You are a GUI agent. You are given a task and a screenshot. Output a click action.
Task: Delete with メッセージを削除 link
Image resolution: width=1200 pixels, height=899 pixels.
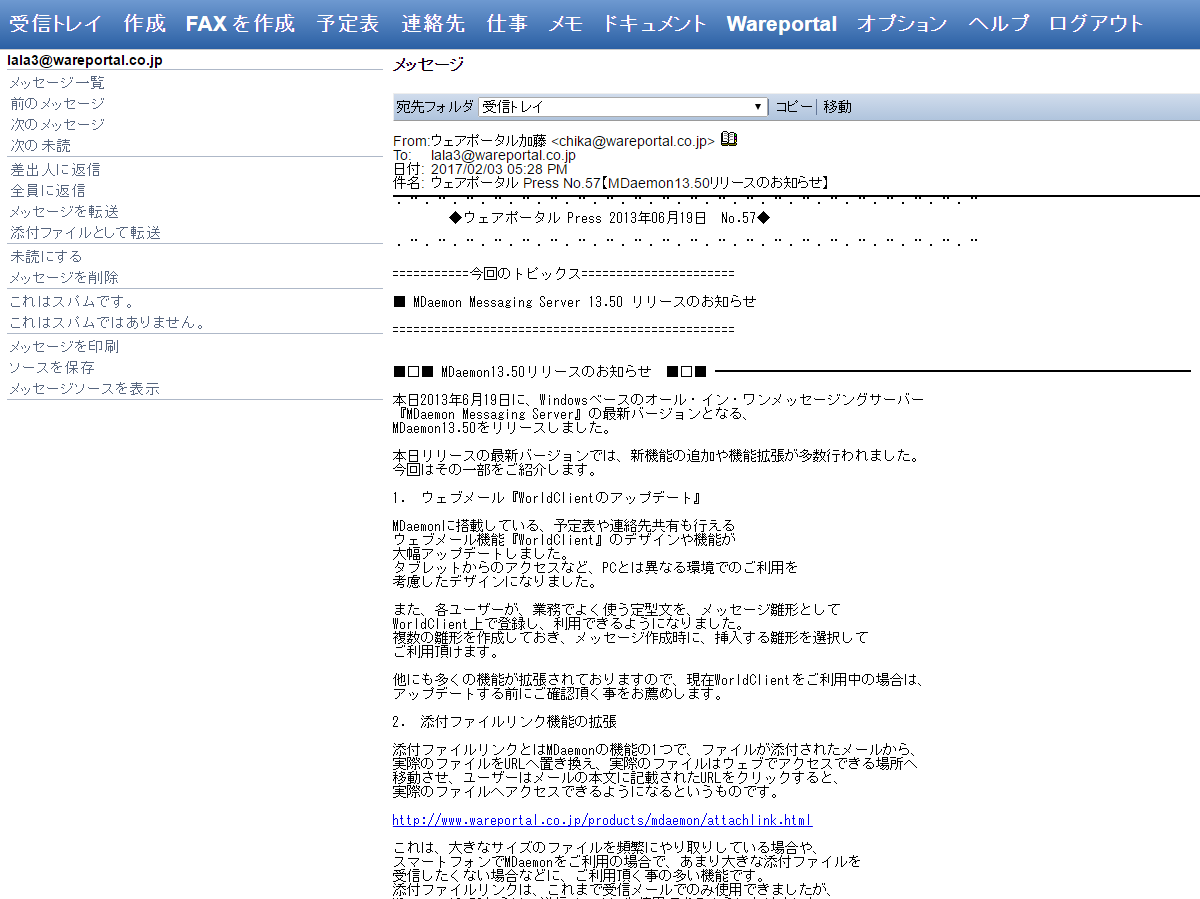64,278
